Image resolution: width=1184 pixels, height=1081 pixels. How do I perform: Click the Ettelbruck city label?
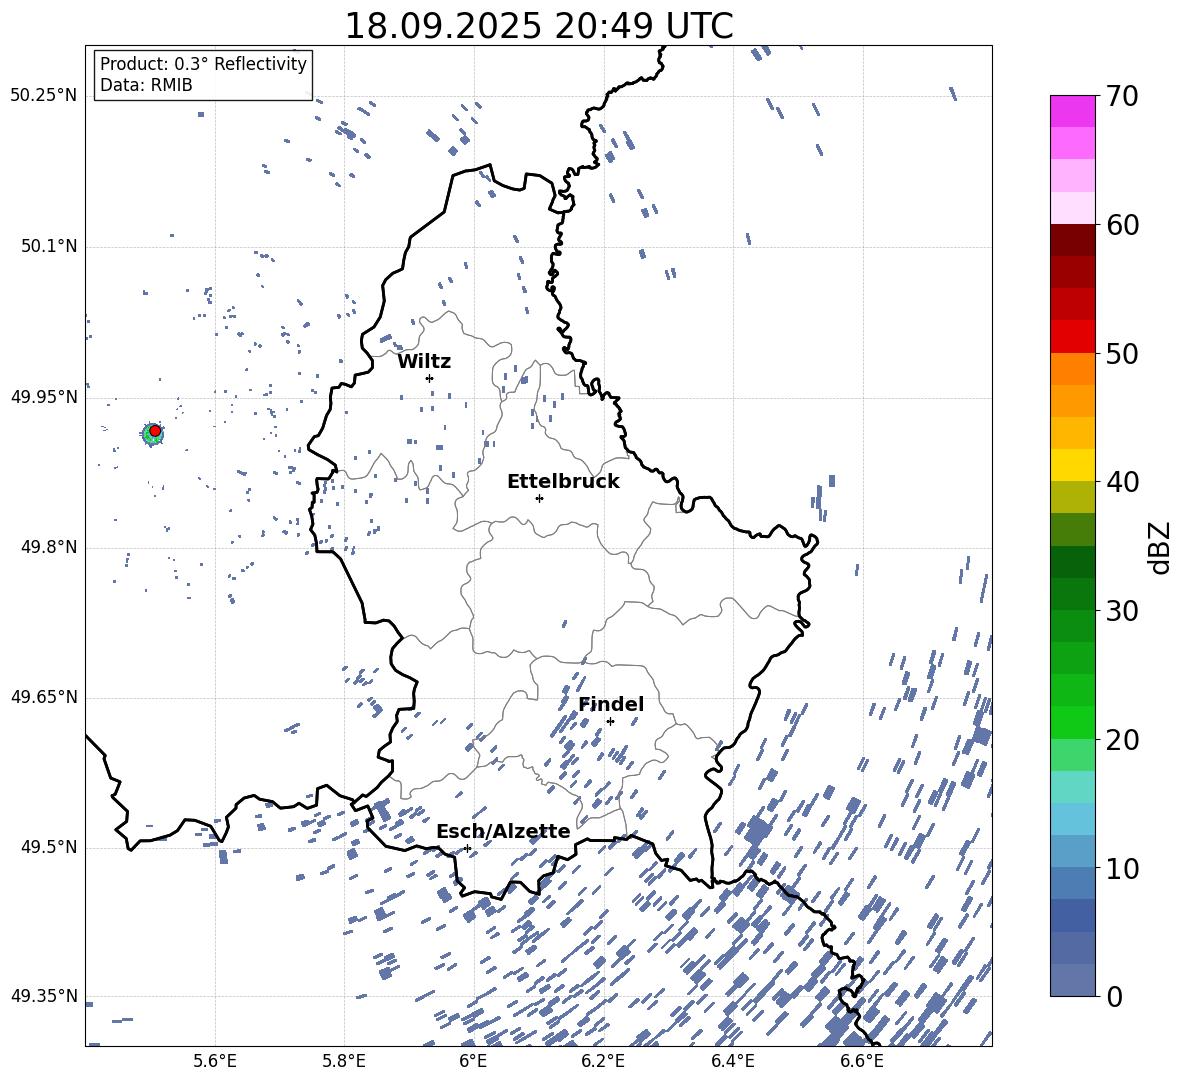coord(563,482)
